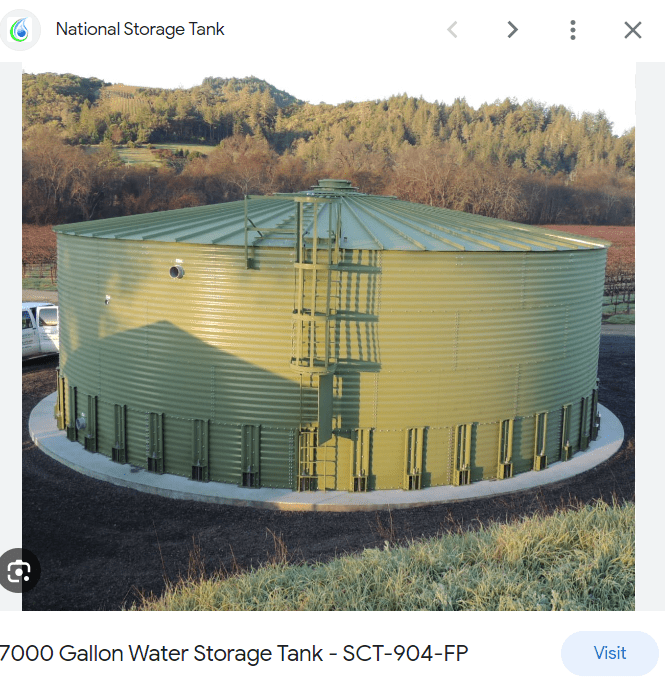Screen dimensions: 665x684
Task: Click the National Storage Tank water-drop favicon
Action: (x=20, y=30)
